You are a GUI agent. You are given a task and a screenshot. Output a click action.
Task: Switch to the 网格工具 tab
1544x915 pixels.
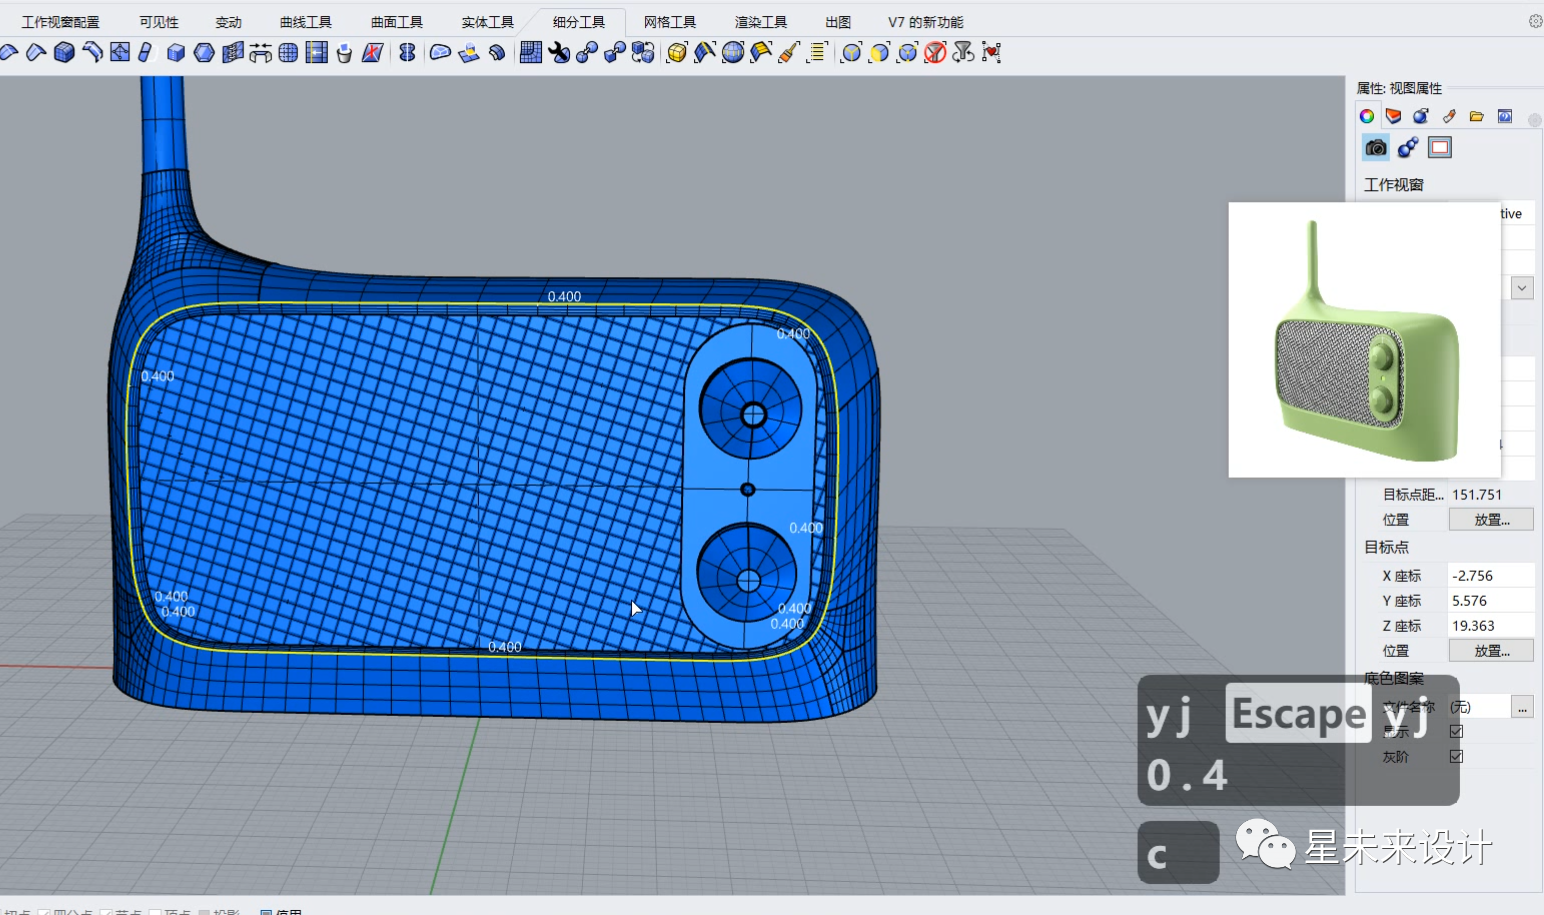point(670,22)
